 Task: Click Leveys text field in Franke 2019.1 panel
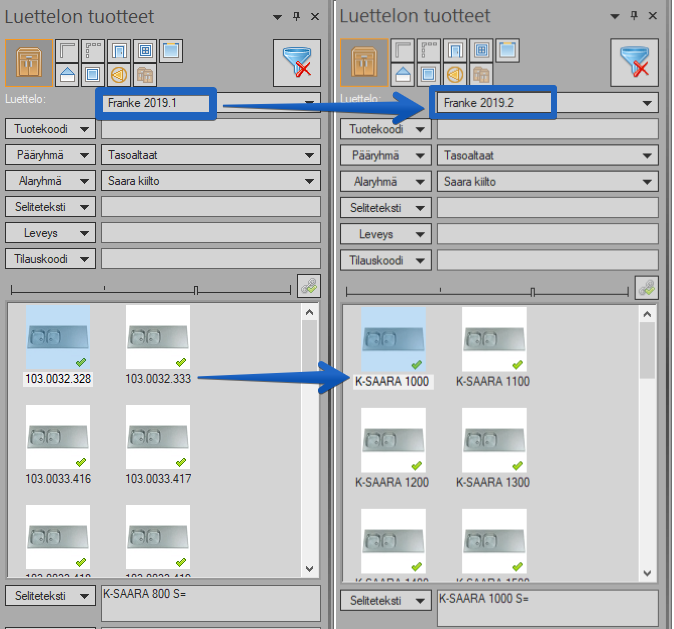coord(211,233)
